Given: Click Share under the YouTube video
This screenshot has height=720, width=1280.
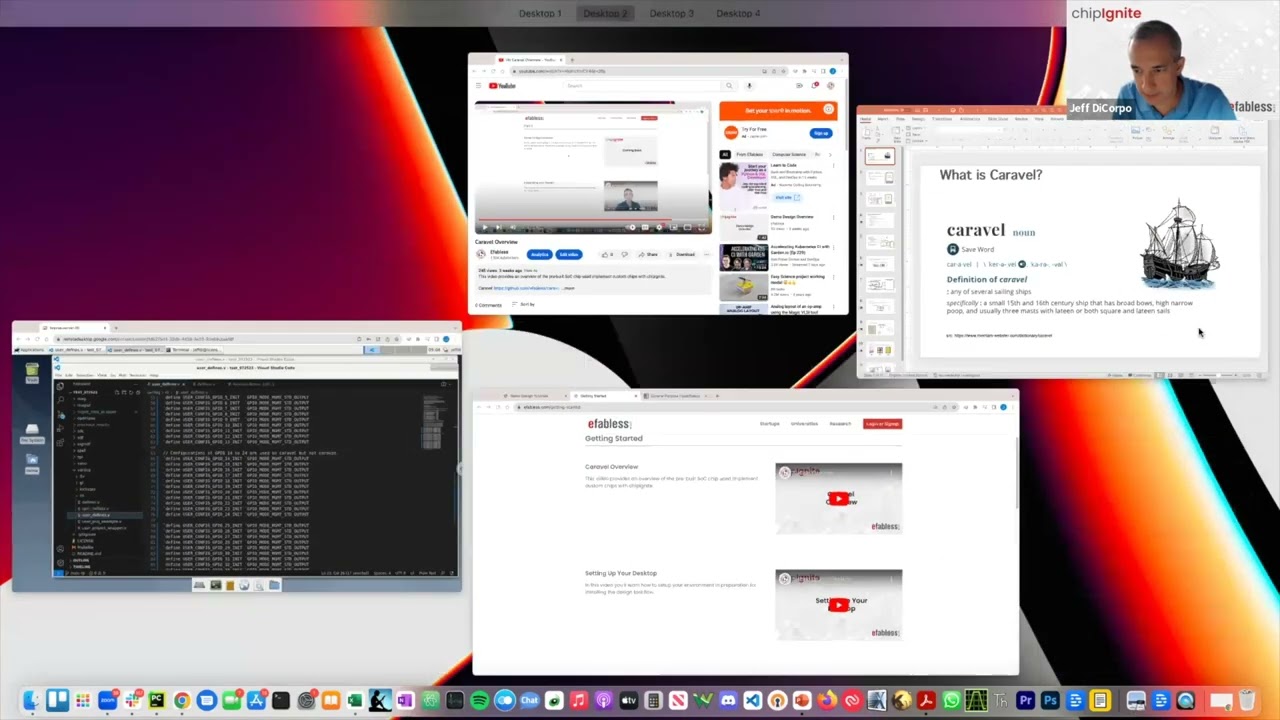Looking at the screenshot, I should (x=650, y=255).
